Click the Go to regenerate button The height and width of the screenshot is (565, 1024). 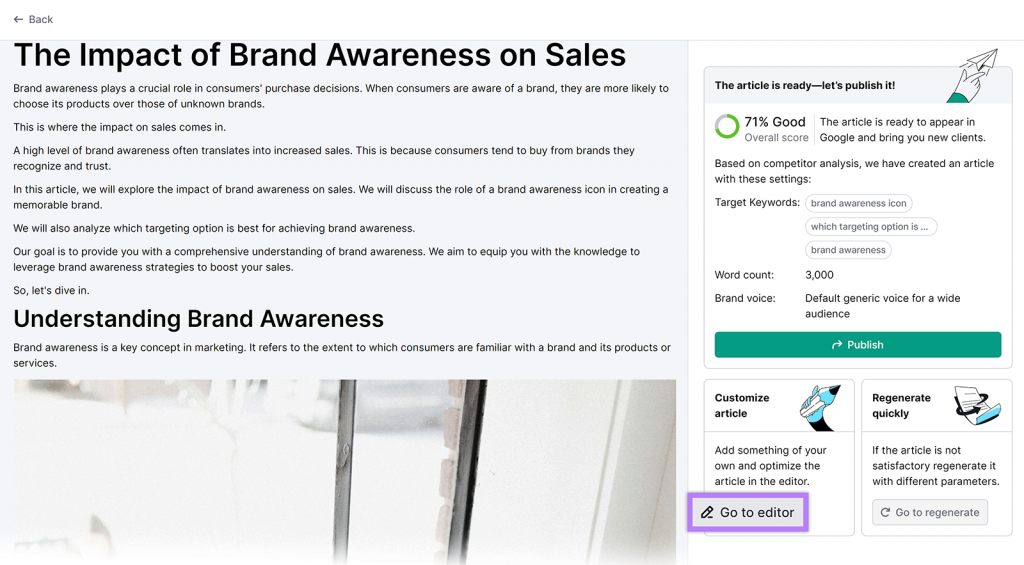tap(930, 513)
